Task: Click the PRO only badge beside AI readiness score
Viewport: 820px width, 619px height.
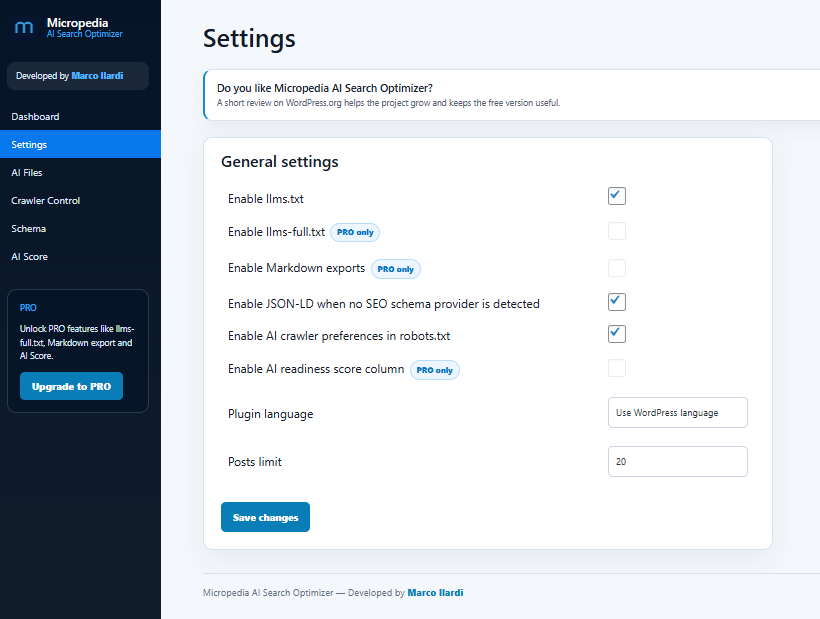Action: [435, 370]
